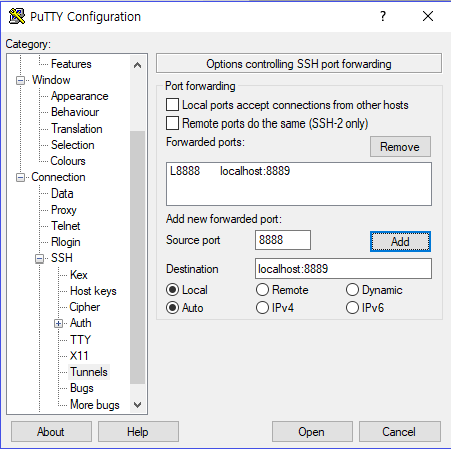451x449 pixels.
Task: Click the category scroll up arrow
Action: pyautogui.click(x=137, y=65)
